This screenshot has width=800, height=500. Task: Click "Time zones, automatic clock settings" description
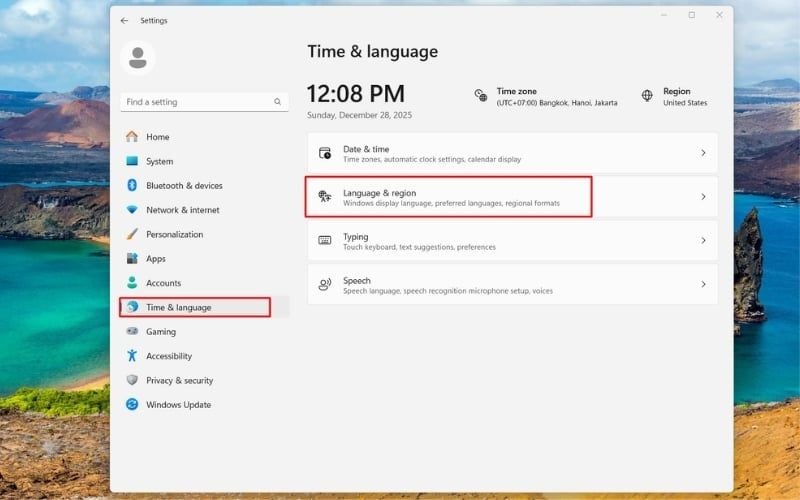(x=432, y=159)
